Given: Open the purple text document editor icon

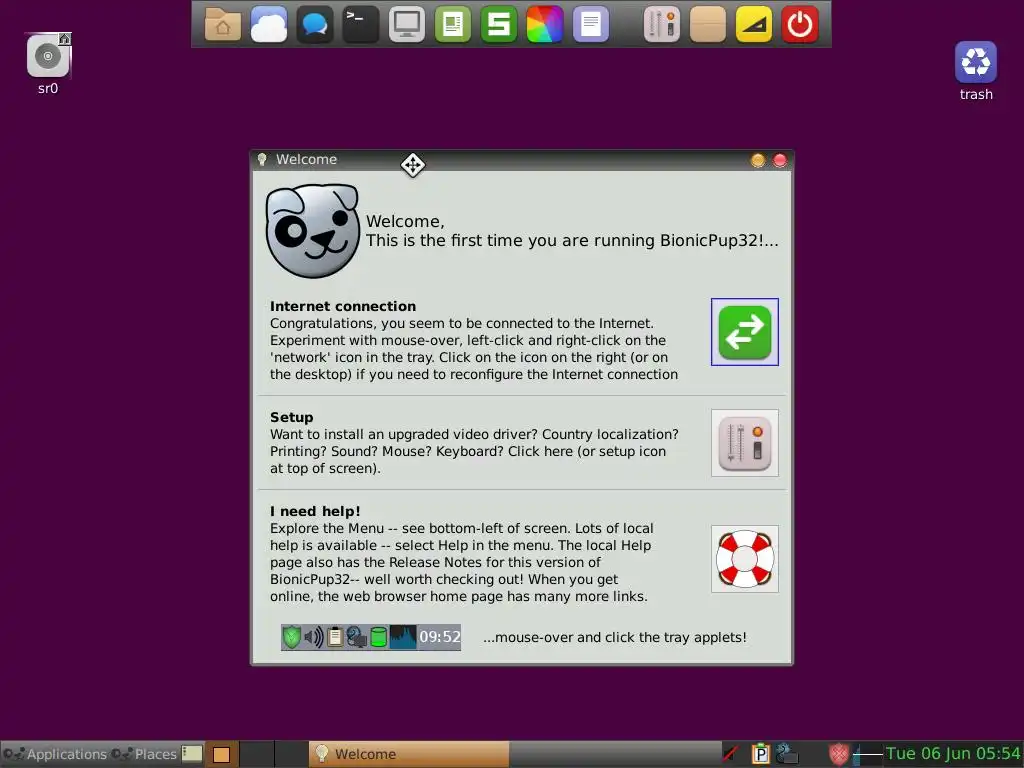Looking at the screenshot, I should [591, 24].
